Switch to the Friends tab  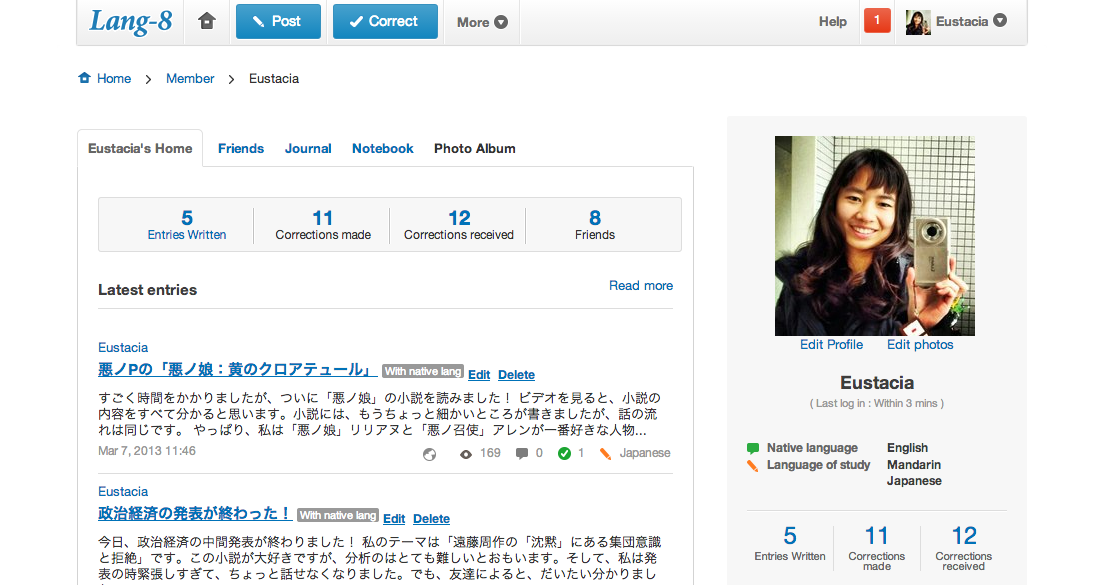click(x=241, y=148)
